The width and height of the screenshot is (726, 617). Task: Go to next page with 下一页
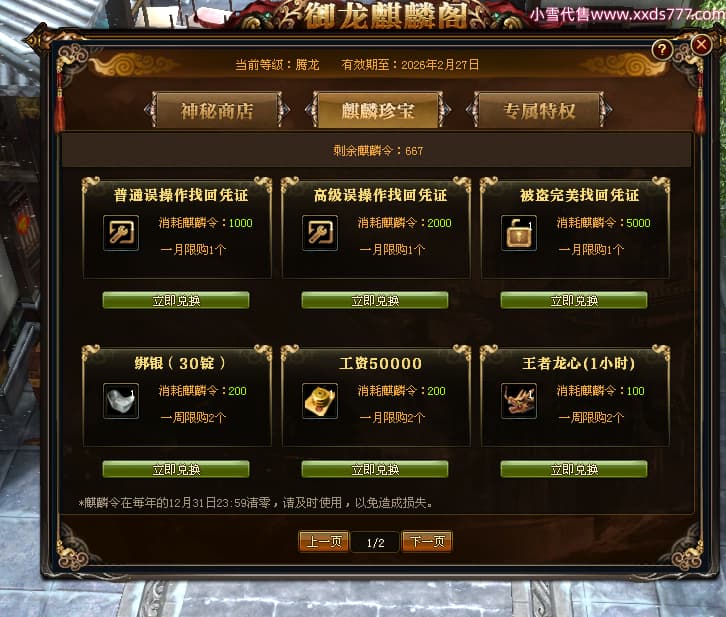[x=427, y=542]
